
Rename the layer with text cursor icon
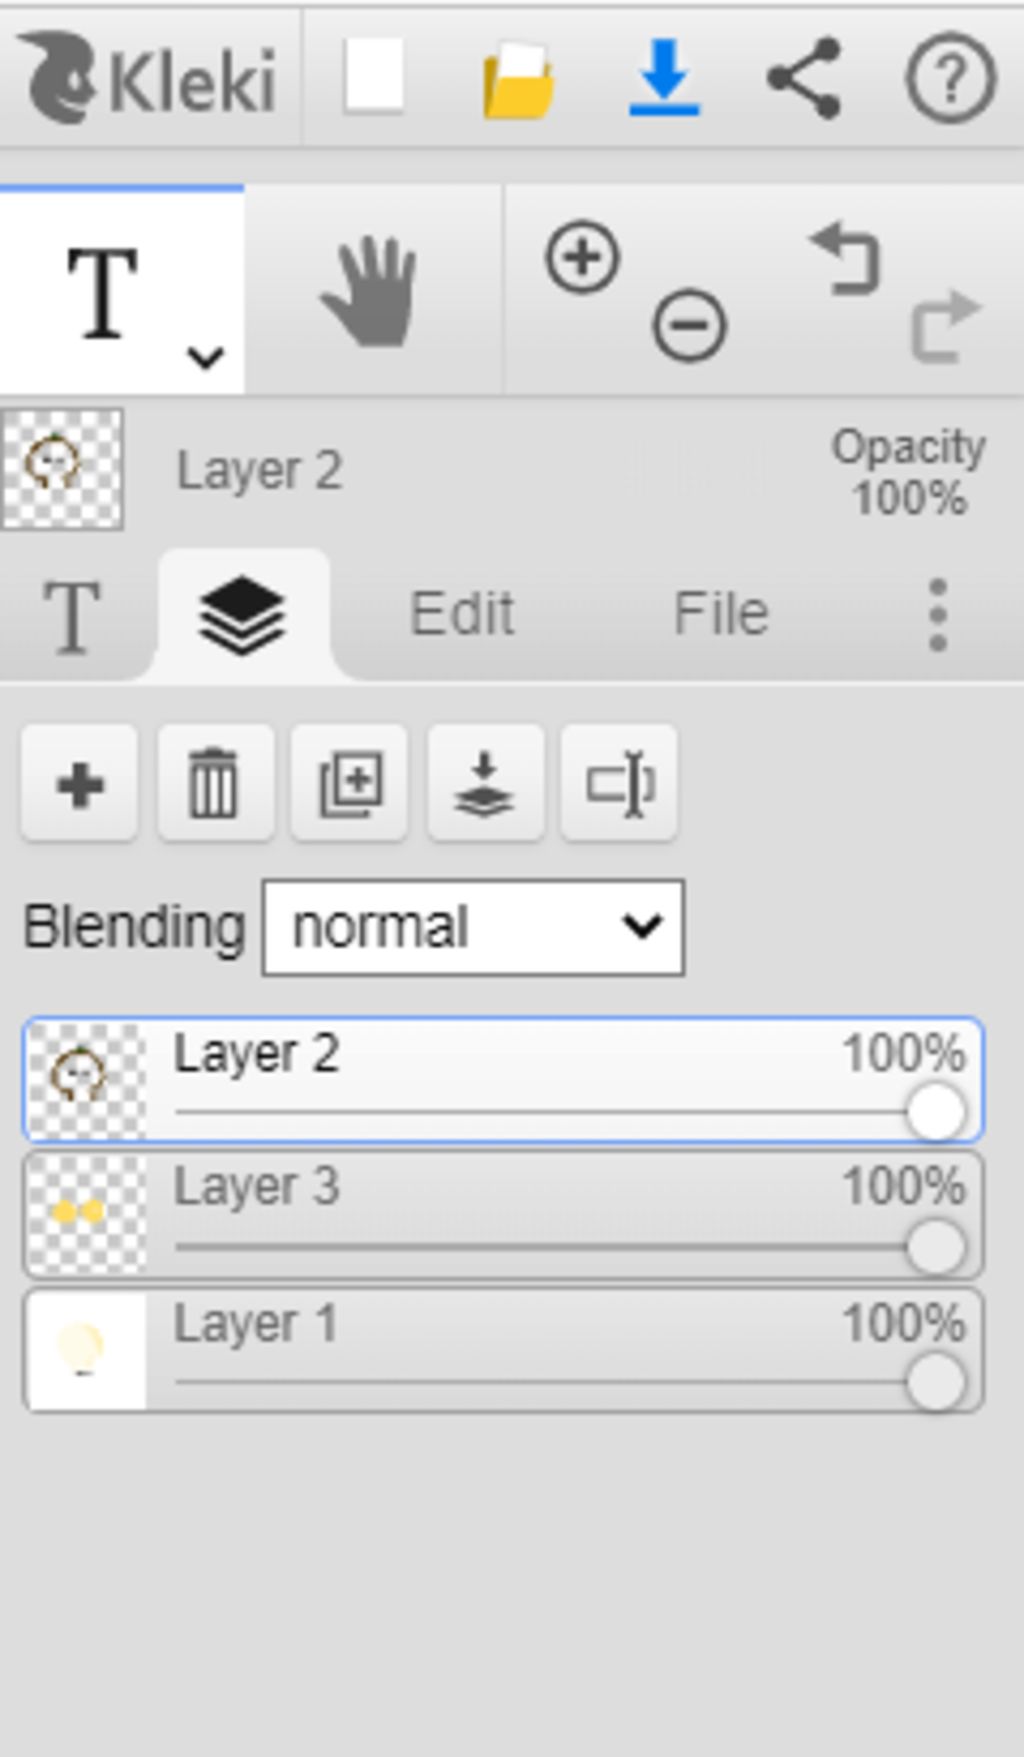click(x=620, y=784)
